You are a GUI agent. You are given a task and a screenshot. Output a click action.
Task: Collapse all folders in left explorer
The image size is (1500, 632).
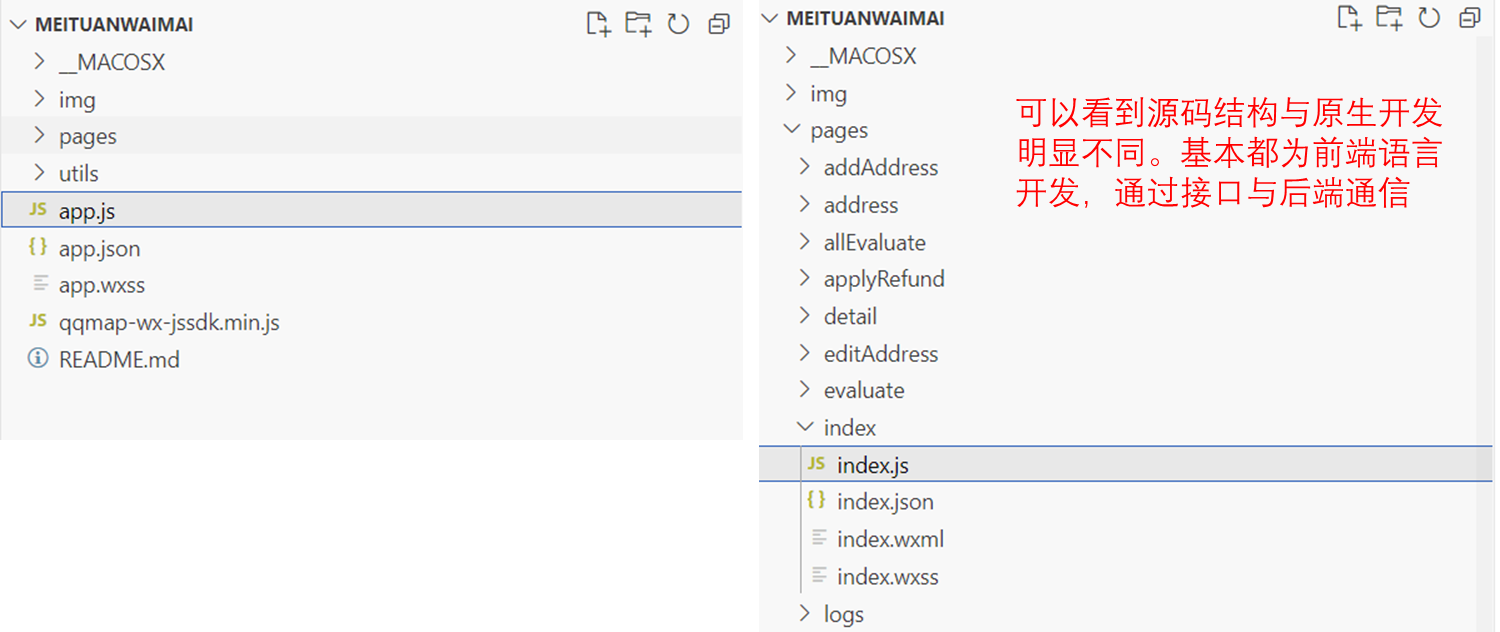click(x=719, y=24)
